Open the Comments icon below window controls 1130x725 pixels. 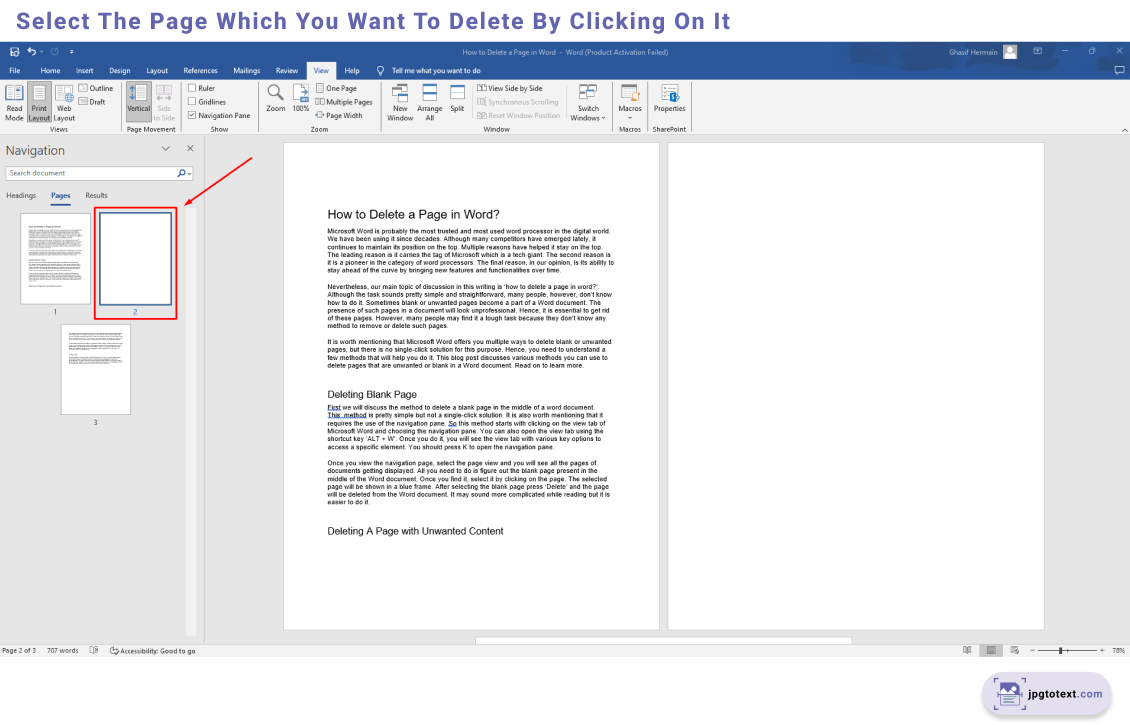pyautogui.click(x=1119, y=70)
